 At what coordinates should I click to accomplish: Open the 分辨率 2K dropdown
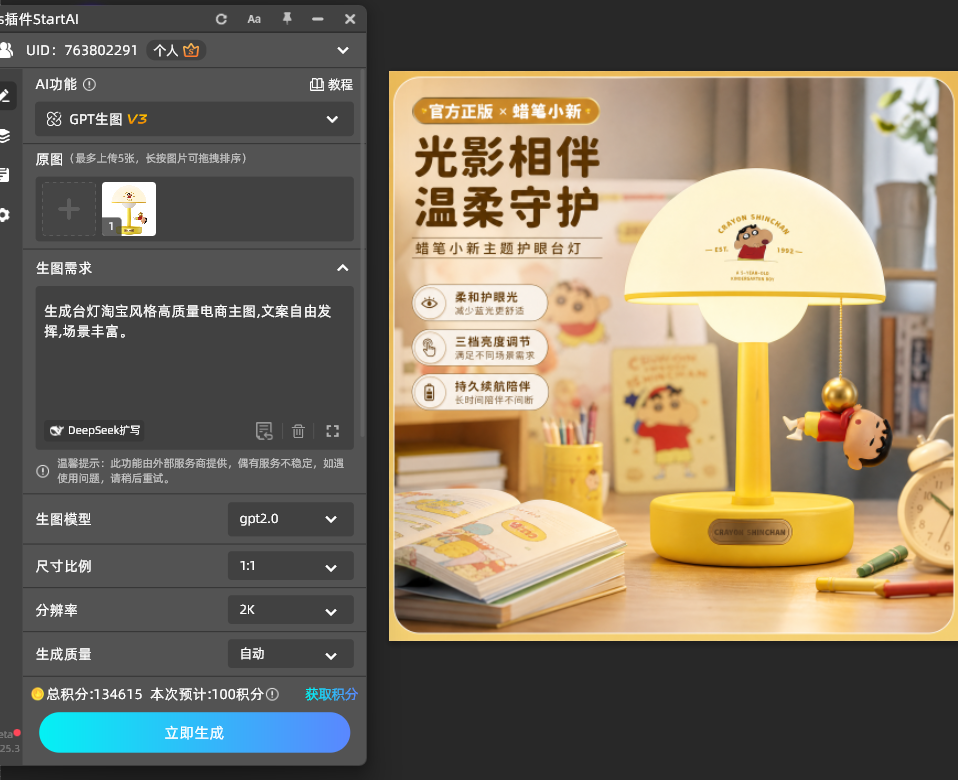coord(291,610)
